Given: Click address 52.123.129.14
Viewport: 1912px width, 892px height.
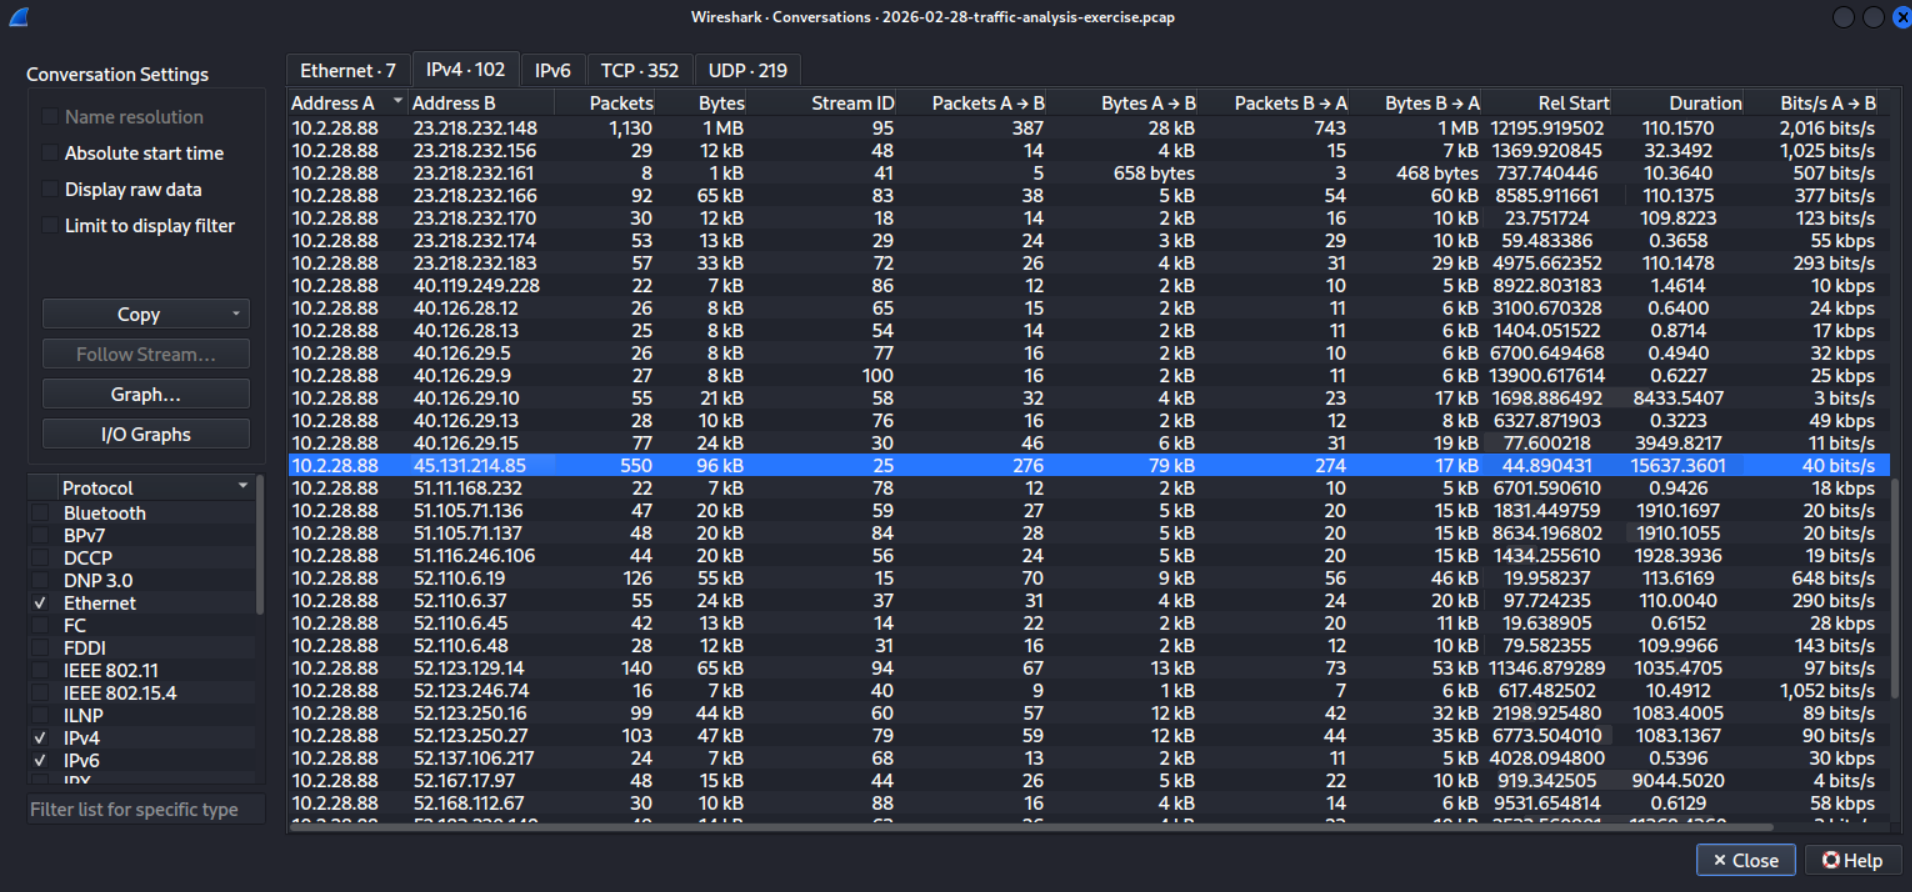Looking at the screenshot, I should tap(469, 668).
